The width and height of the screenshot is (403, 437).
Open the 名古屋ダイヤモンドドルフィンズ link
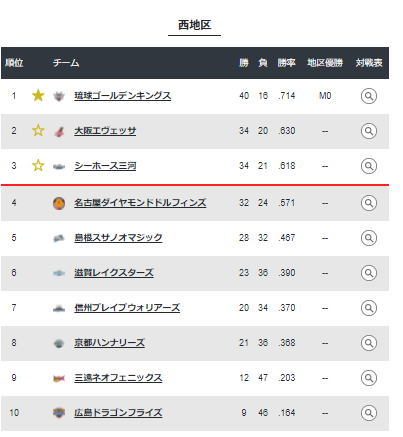click(140, 203)
